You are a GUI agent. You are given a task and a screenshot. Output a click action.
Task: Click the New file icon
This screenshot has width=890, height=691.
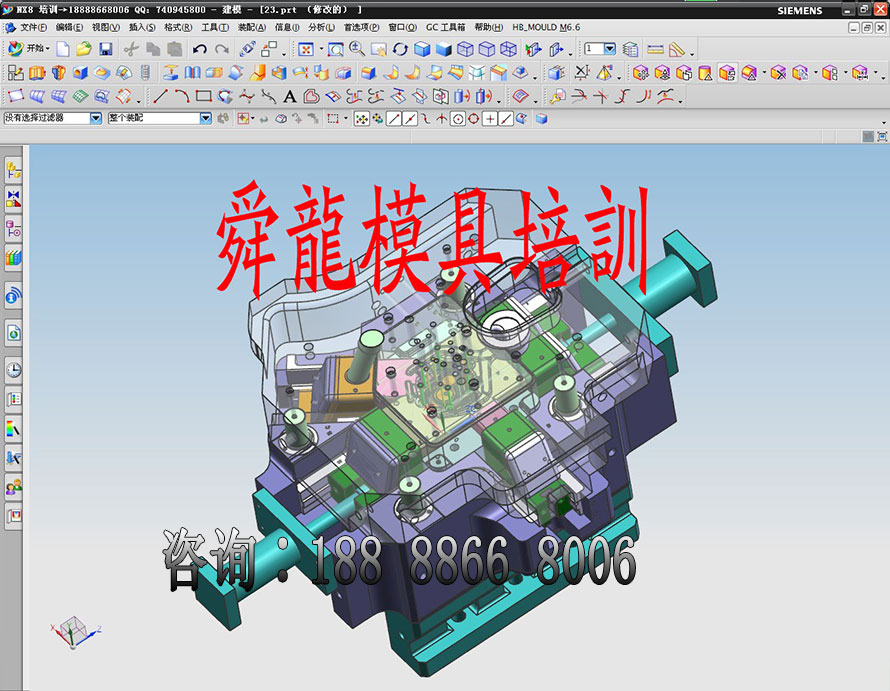[x=63, y=49]
